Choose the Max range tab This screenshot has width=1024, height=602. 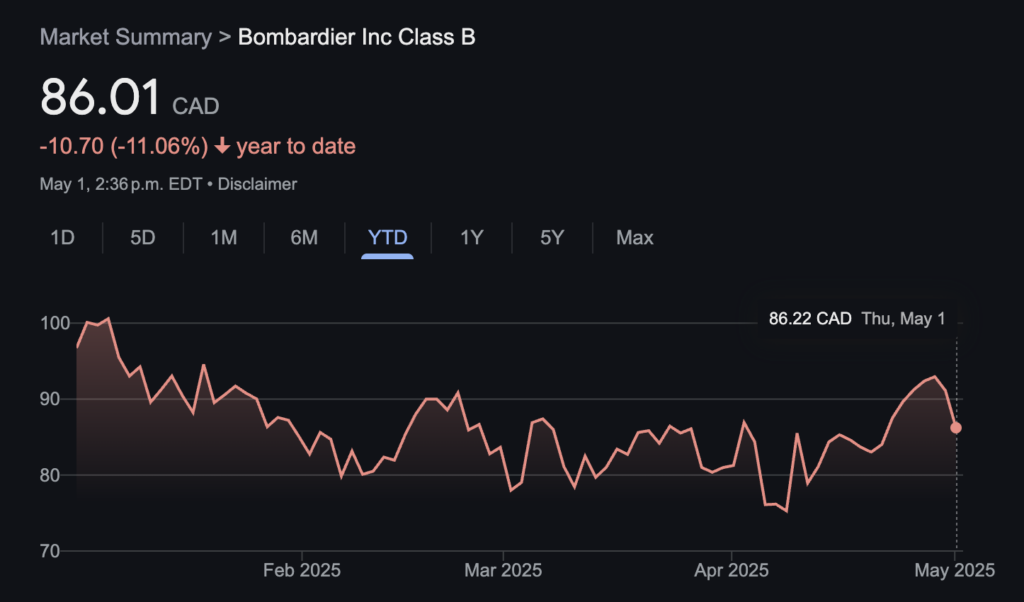[x=635, y=238]
